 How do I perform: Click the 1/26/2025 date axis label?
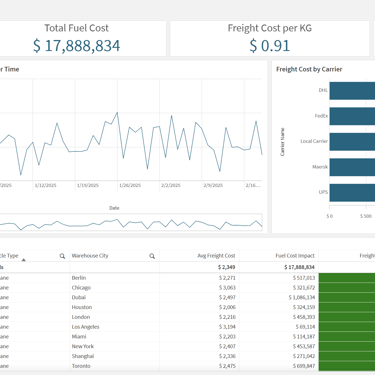click(130, 185)
